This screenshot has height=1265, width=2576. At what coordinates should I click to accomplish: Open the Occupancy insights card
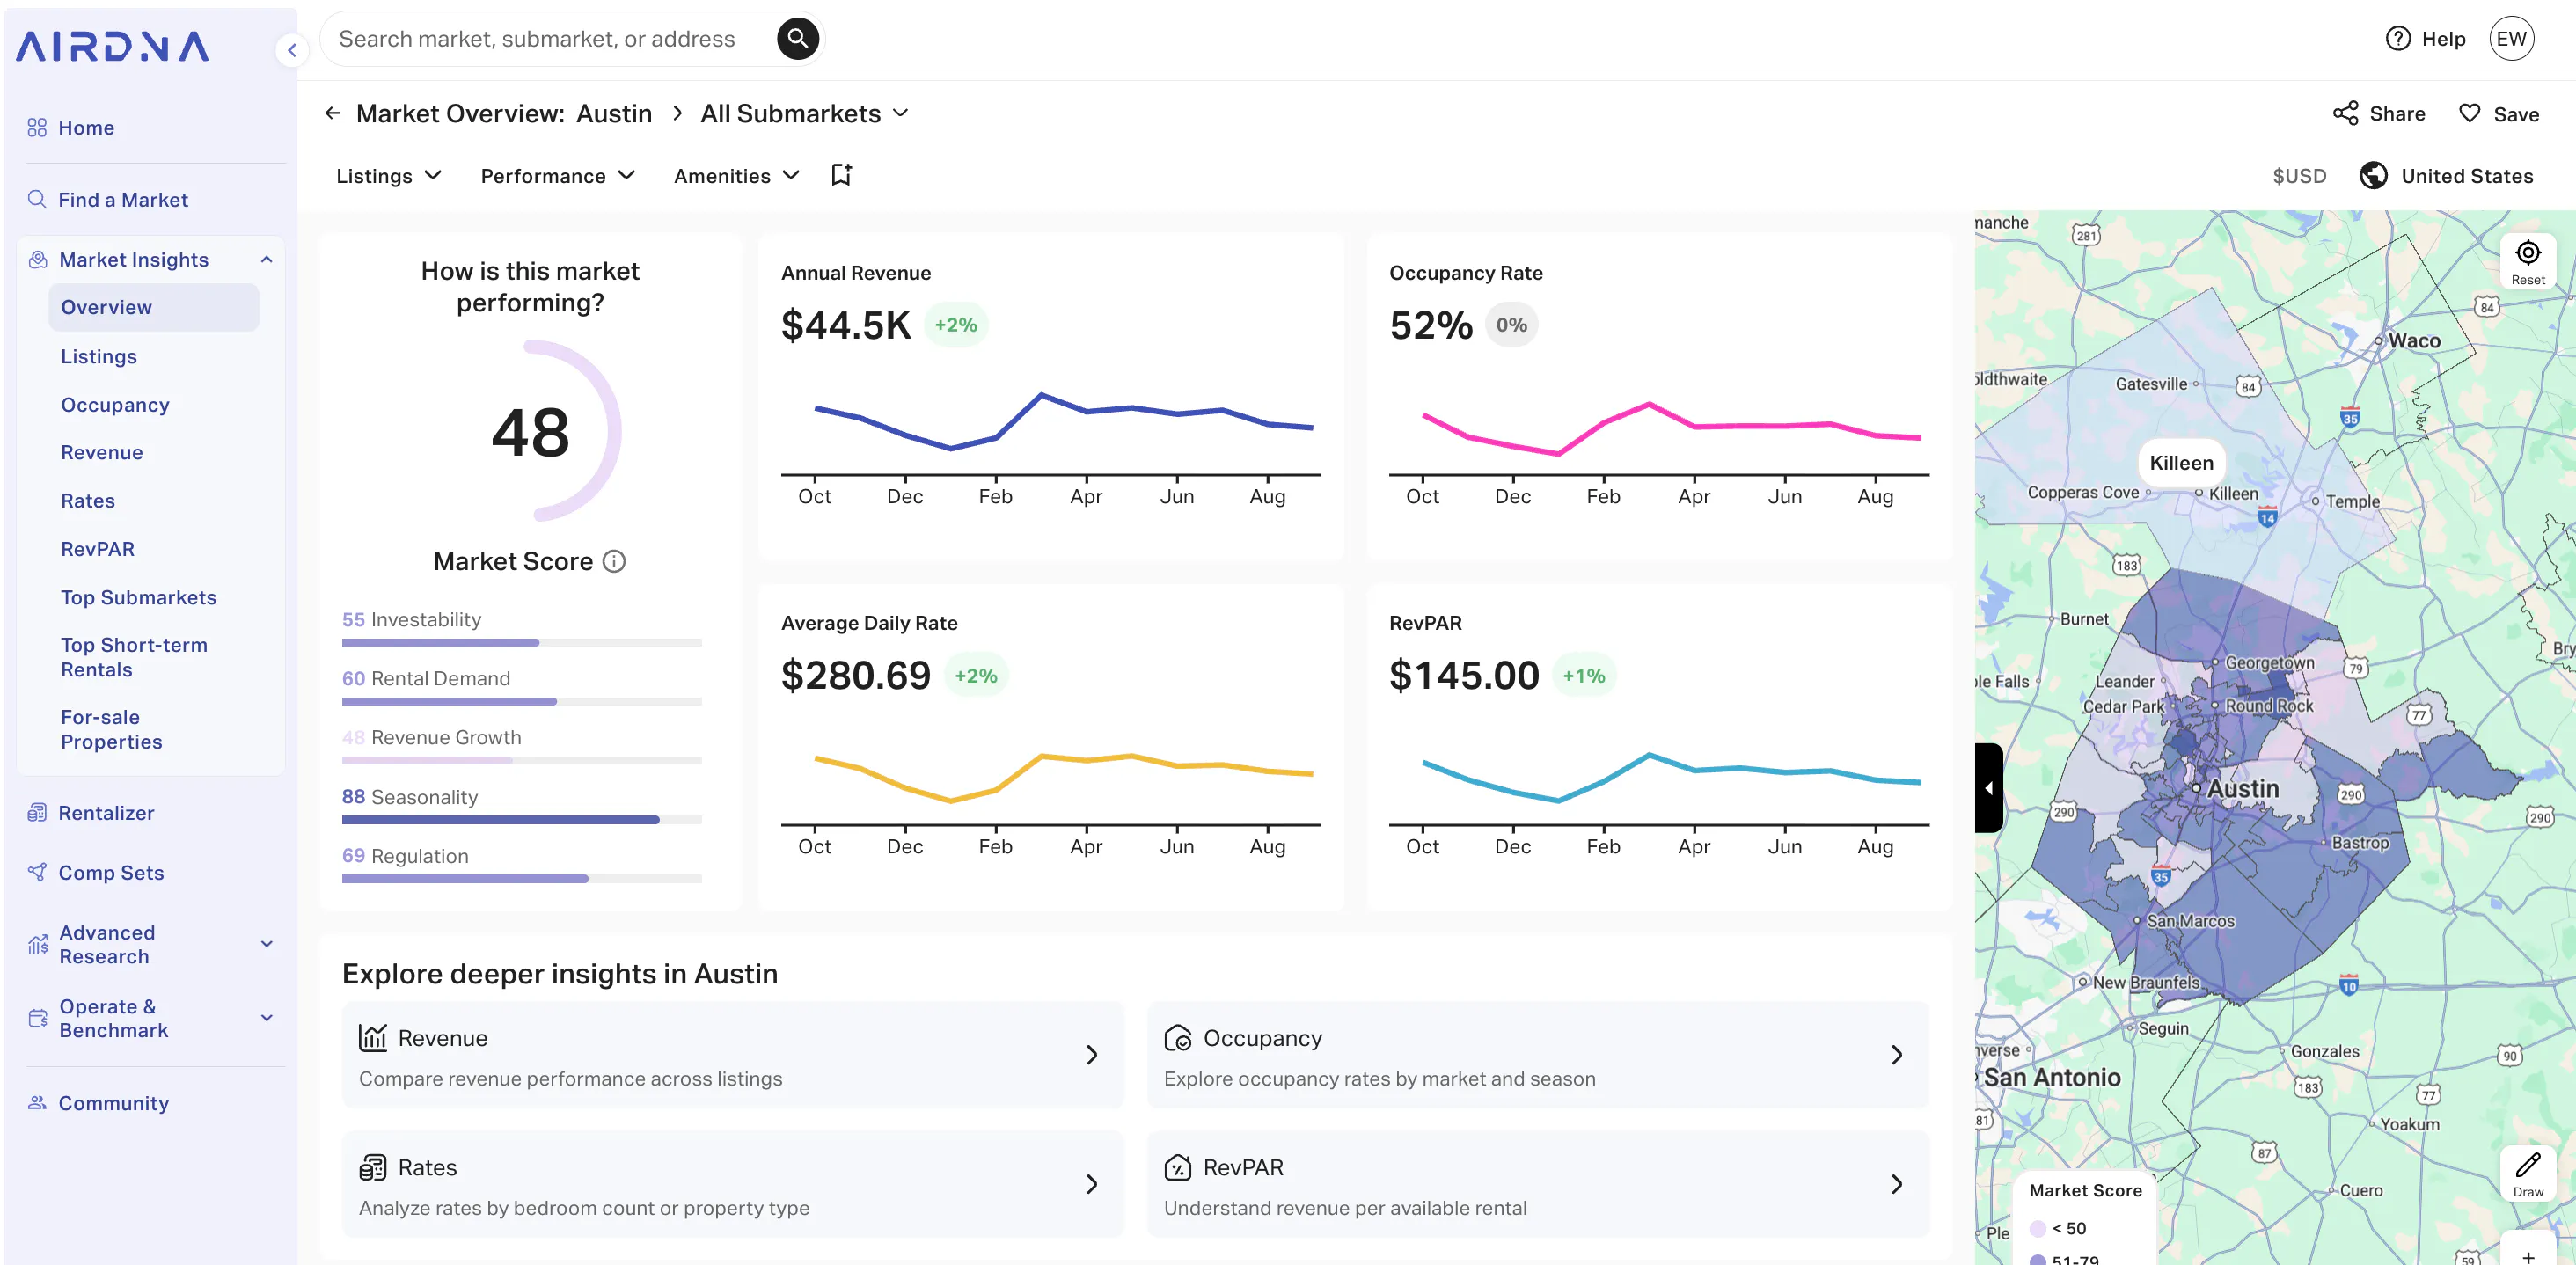(1537, 1055)
